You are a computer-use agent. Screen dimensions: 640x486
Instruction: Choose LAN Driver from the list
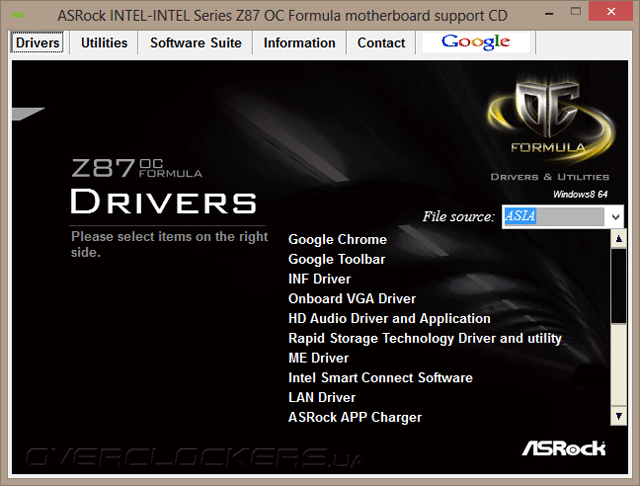322,397
